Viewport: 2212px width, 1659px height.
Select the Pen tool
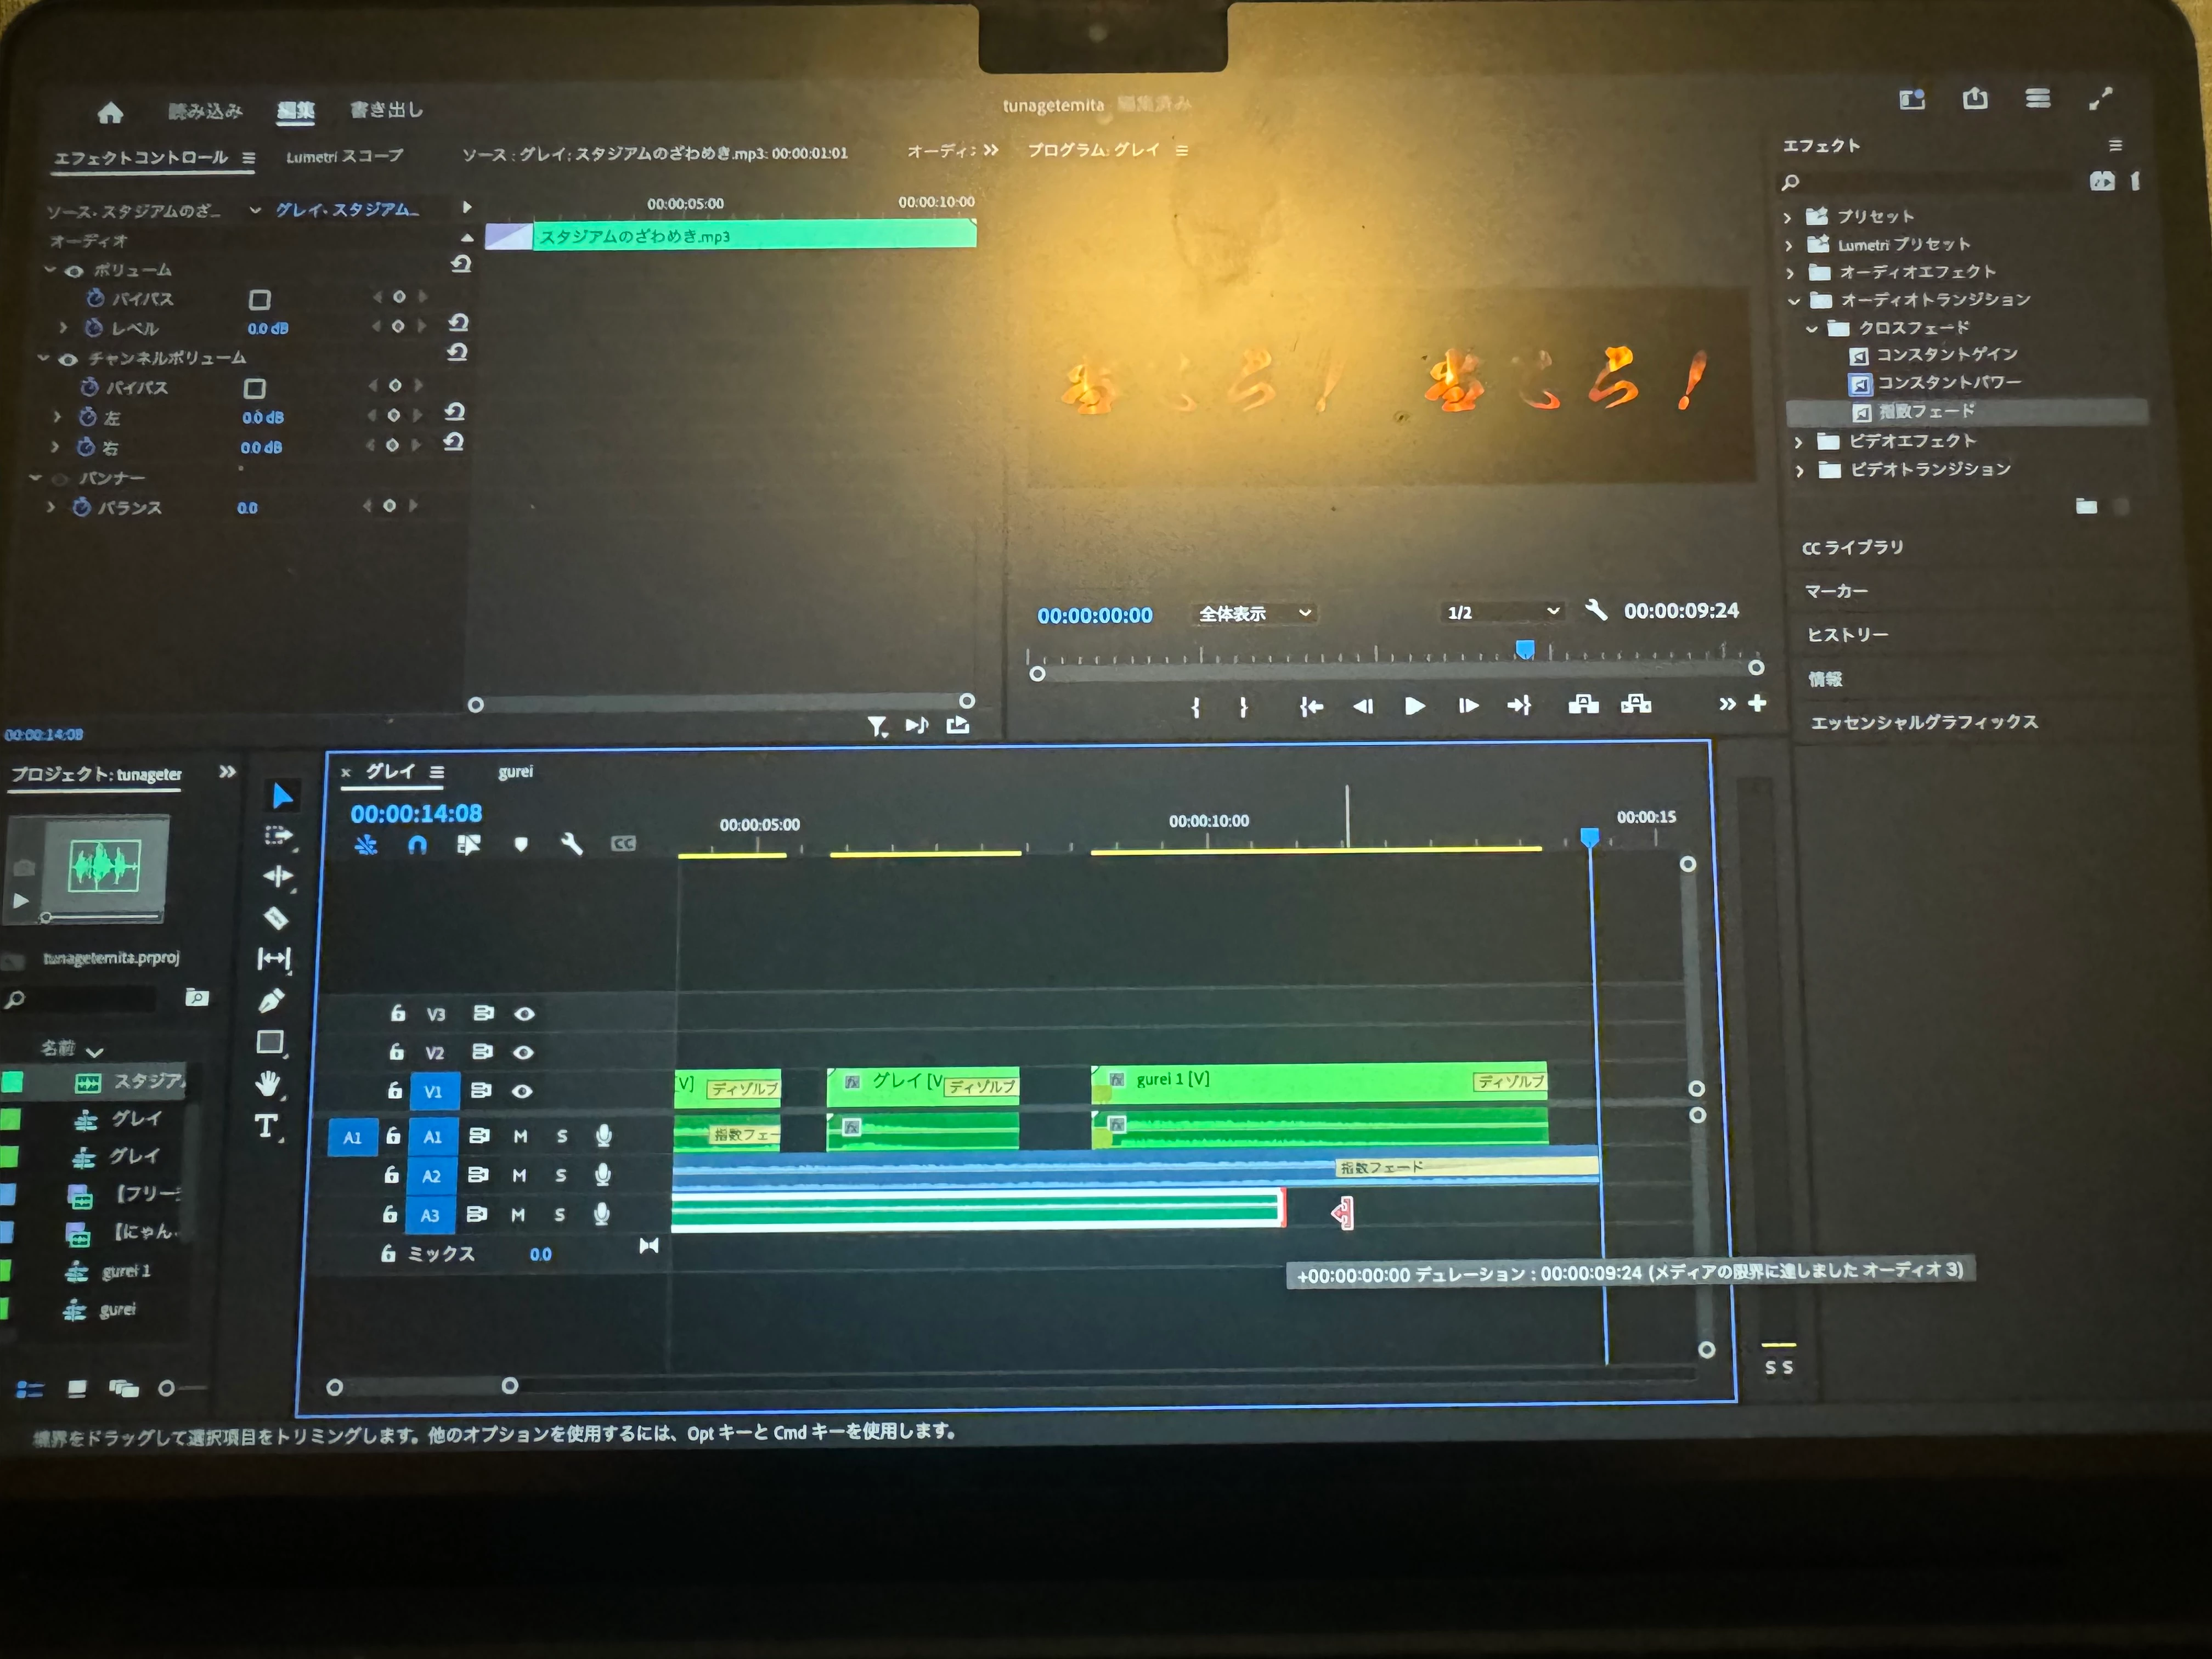click(272, 1000)
